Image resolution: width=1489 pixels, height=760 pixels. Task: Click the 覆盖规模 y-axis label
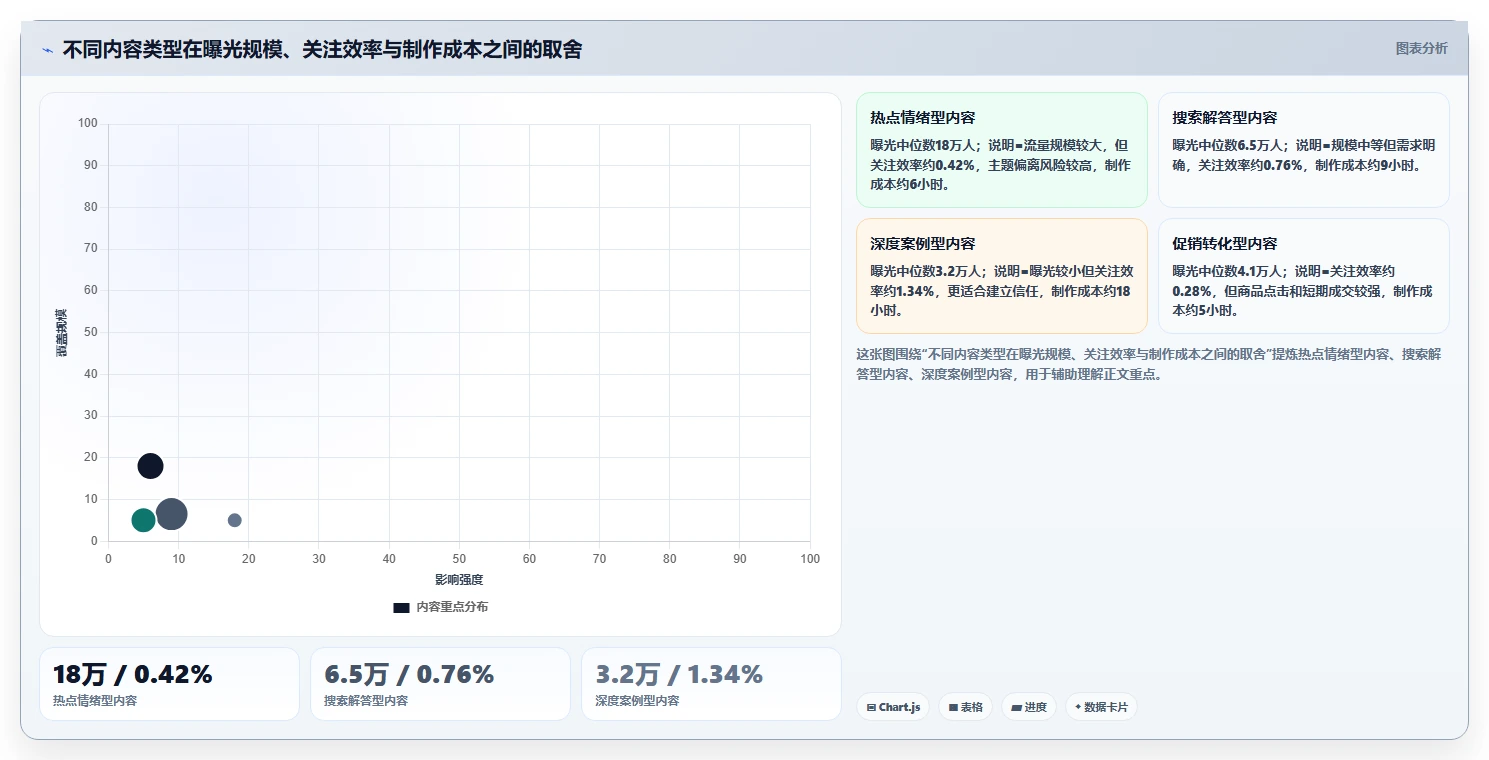click(x=62, y=332)
